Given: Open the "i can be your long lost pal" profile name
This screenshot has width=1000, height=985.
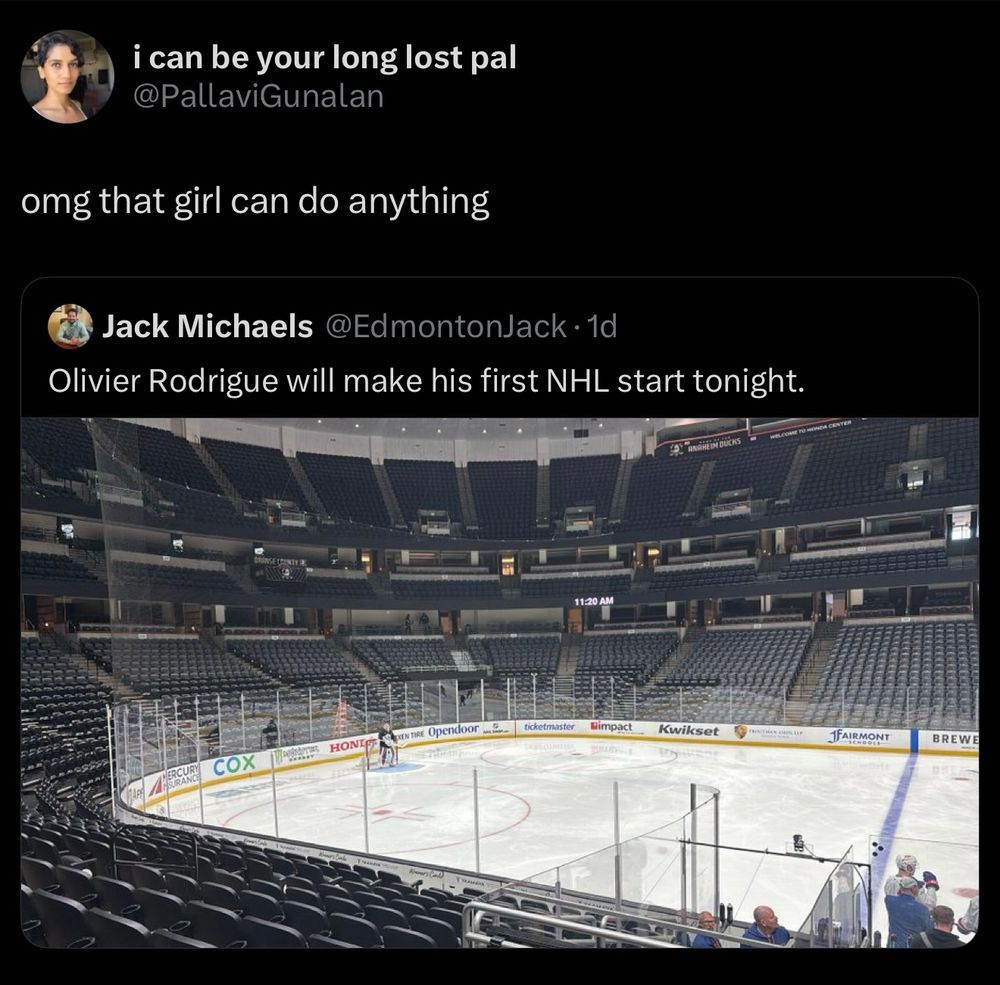Looking at the screenshot, I should 325,58.
